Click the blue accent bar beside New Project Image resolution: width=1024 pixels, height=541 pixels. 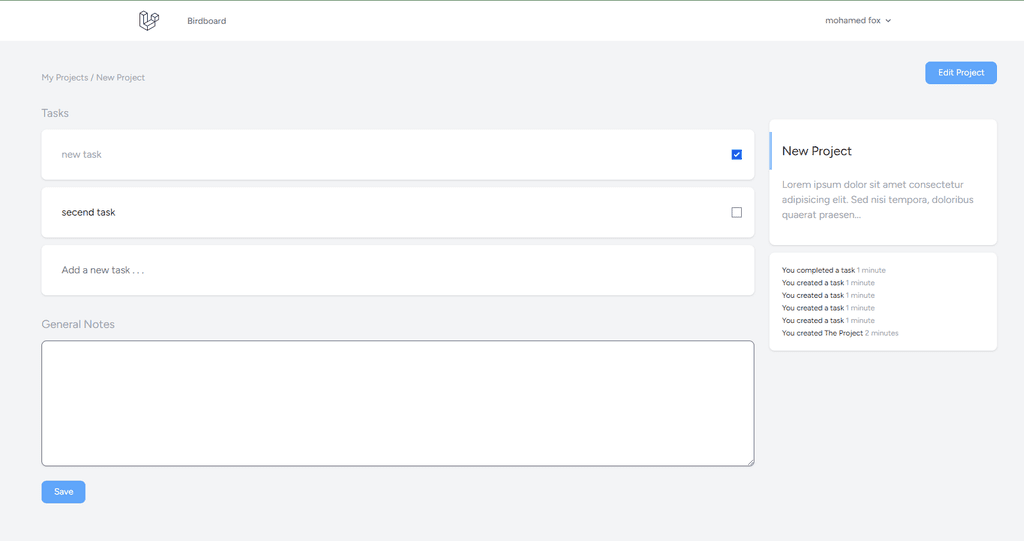[x=771, y=151]
